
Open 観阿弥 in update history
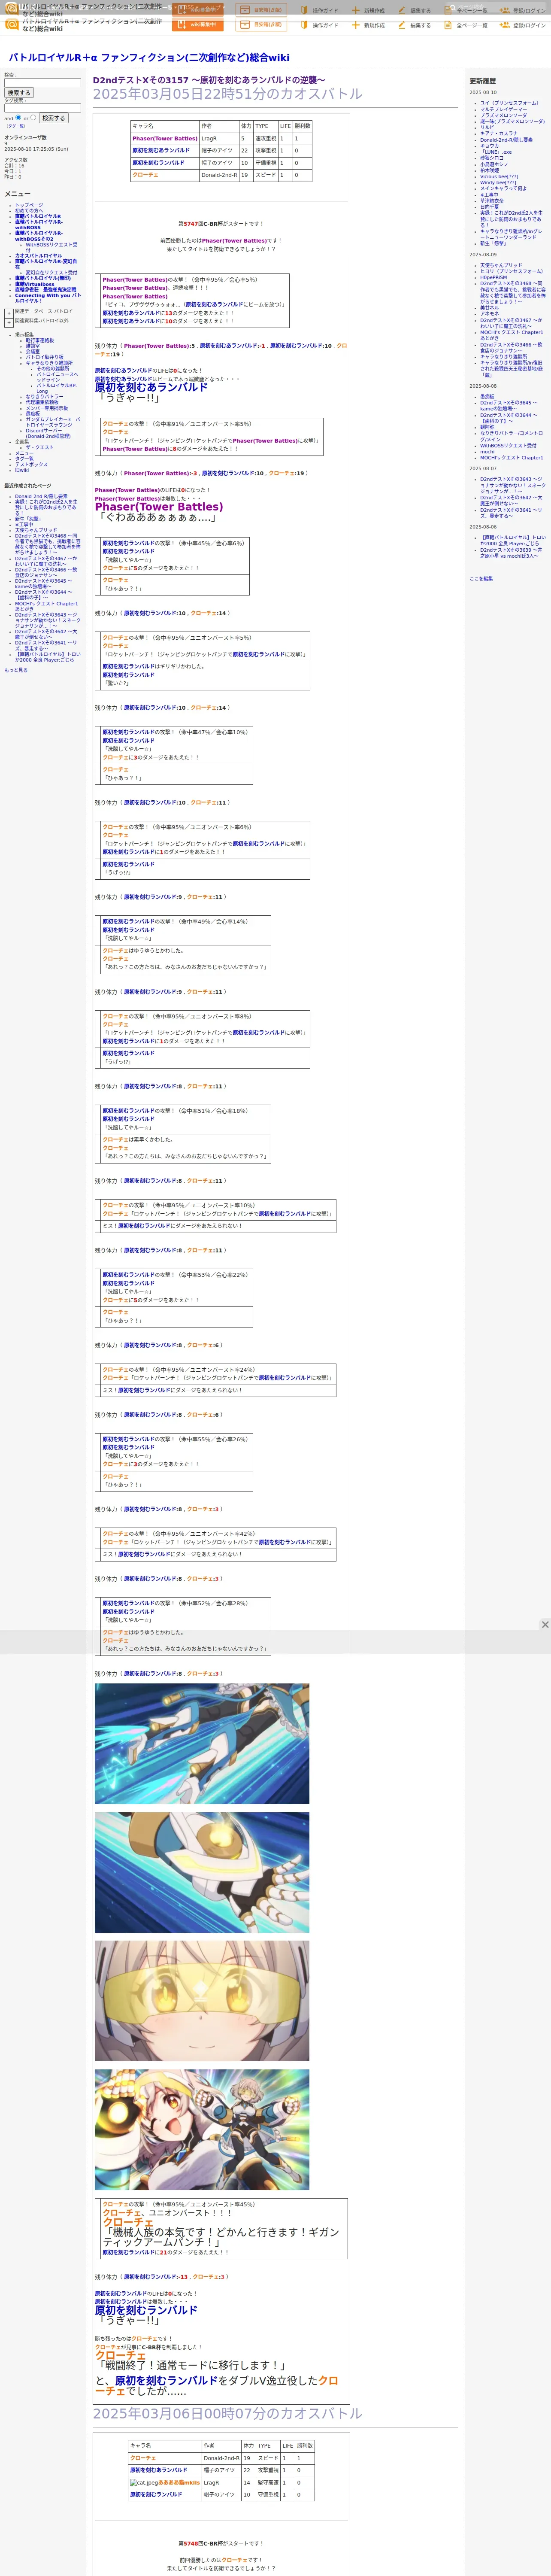(x=487, y=427)
